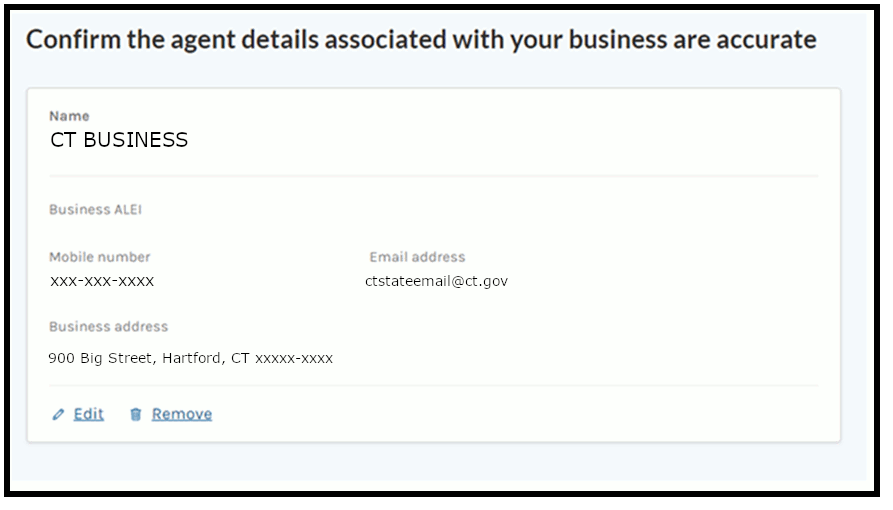Screen dimensions: 893x510
Task: Click the 'Confirm the agent details' heading
Action: click(x=420, y=40)
